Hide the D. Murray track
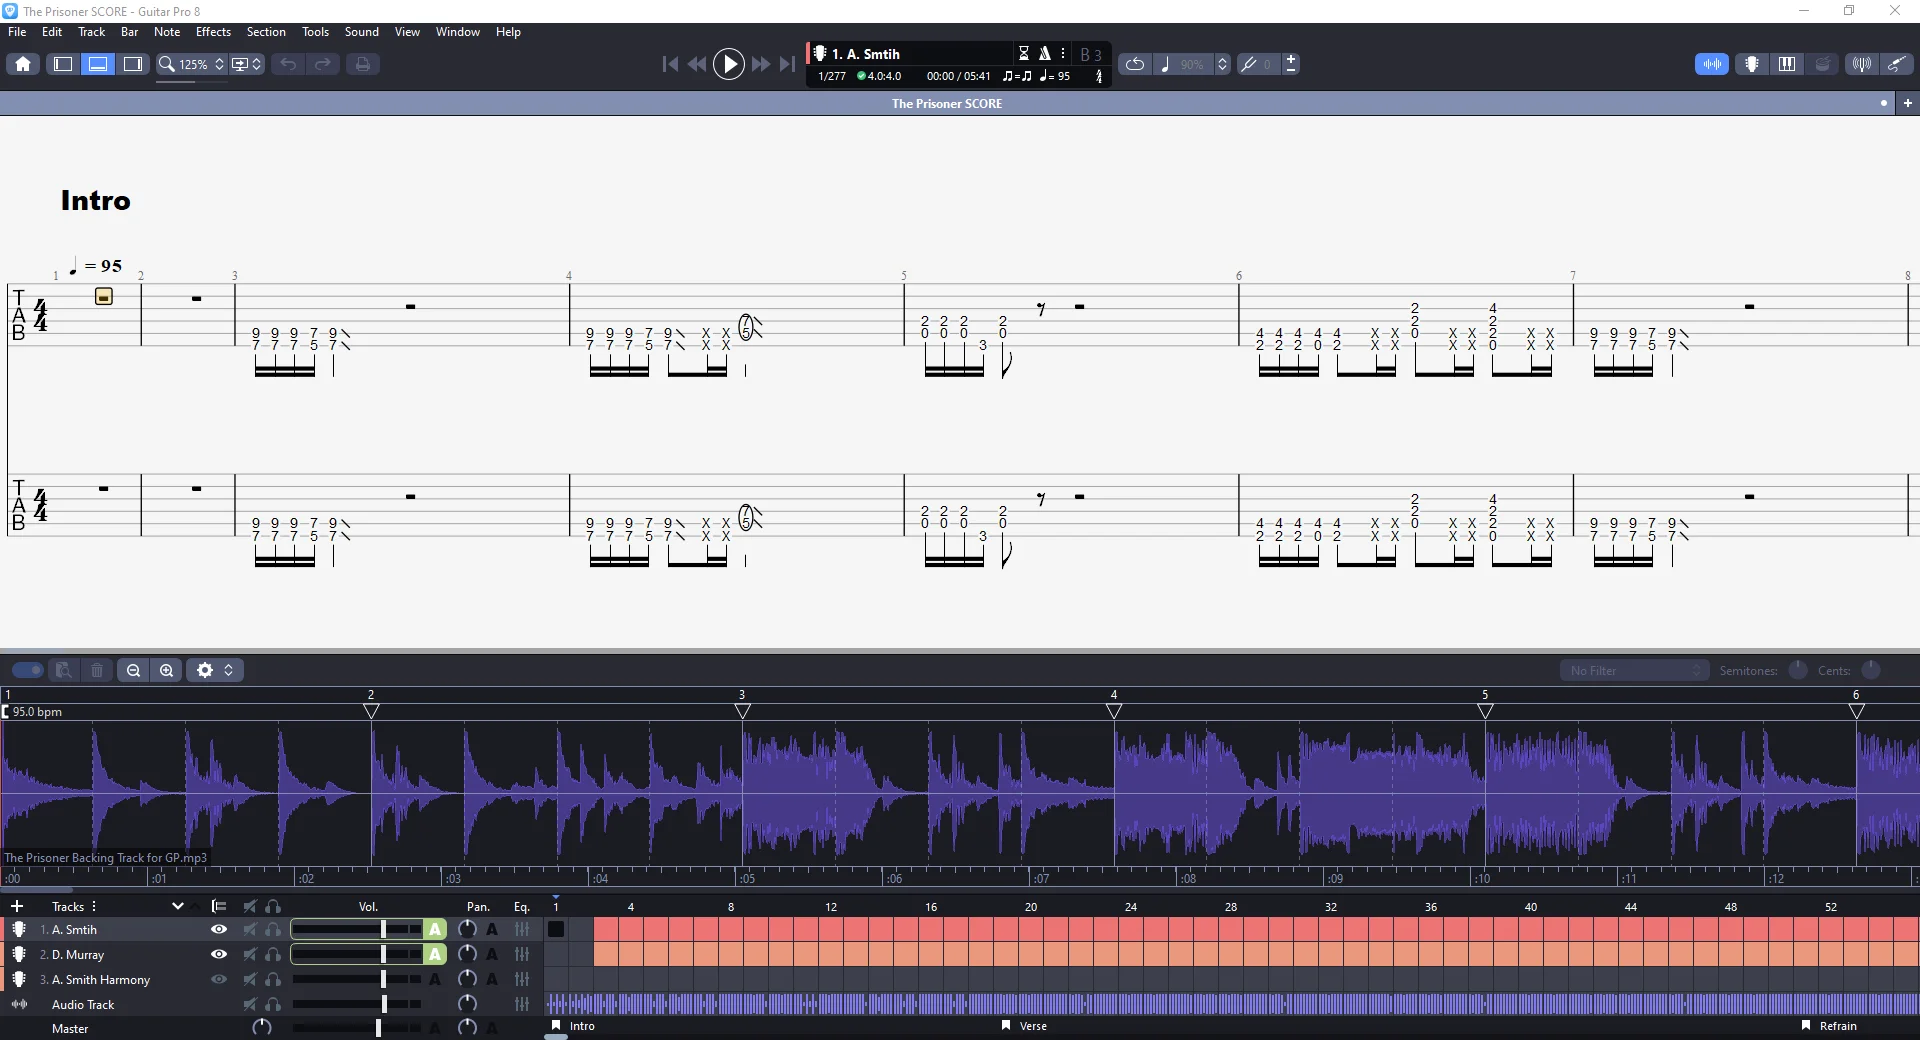The width and height of the screenshot is (1920, 1040). coord(219,954)
